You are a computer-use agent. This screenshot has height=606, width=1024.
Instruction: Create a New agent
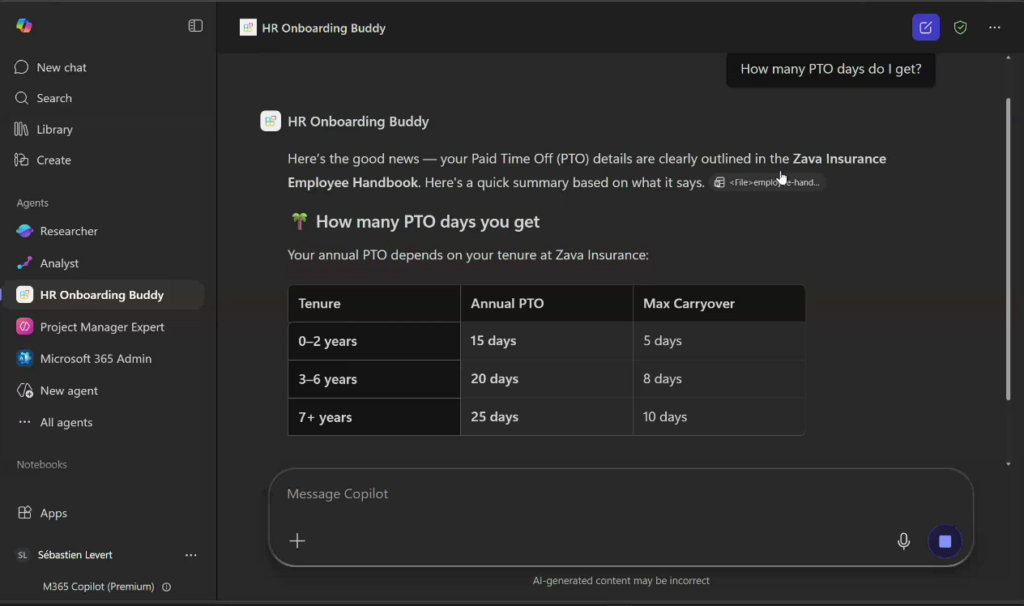[x=68, y=391]
